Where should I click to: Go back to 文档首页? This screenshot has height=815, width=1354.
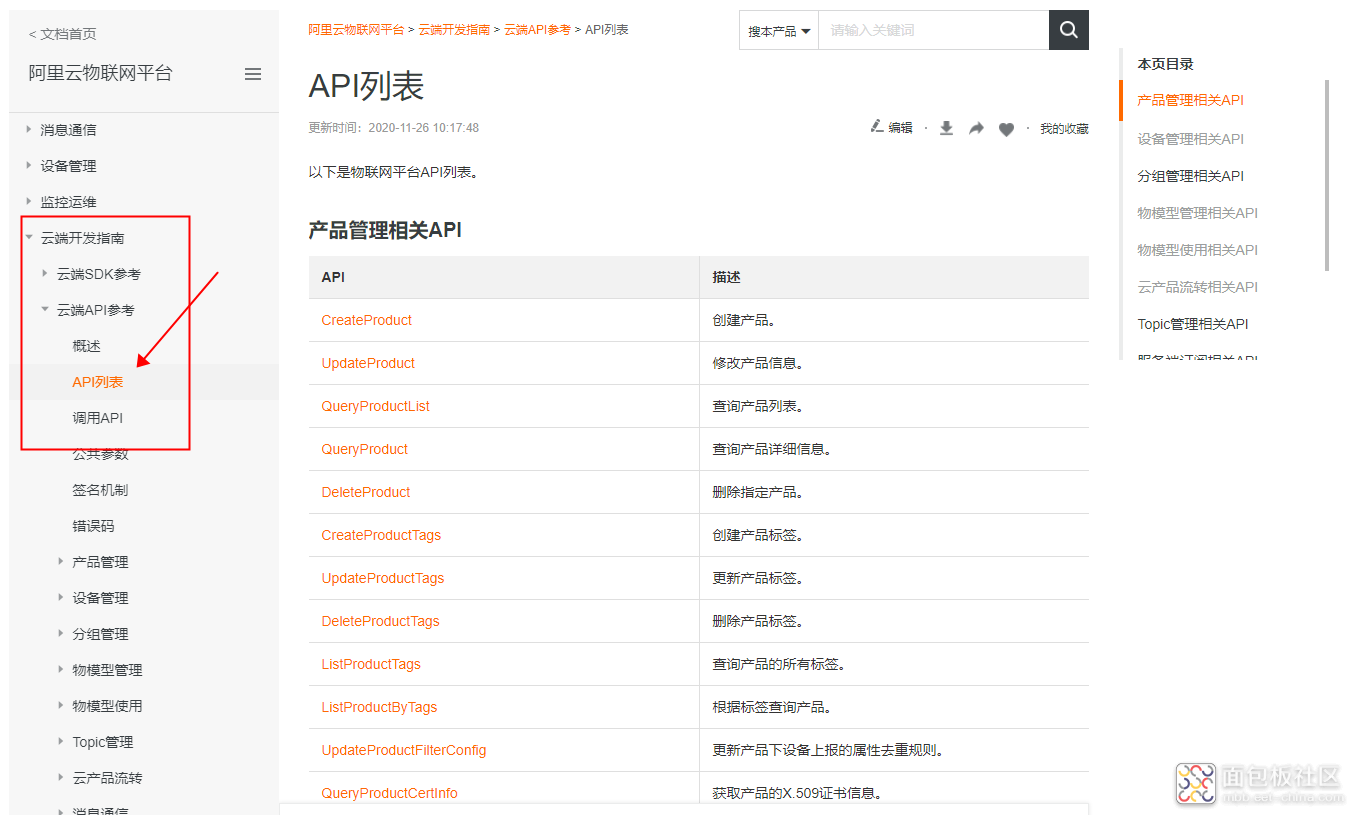pos(62,34)
